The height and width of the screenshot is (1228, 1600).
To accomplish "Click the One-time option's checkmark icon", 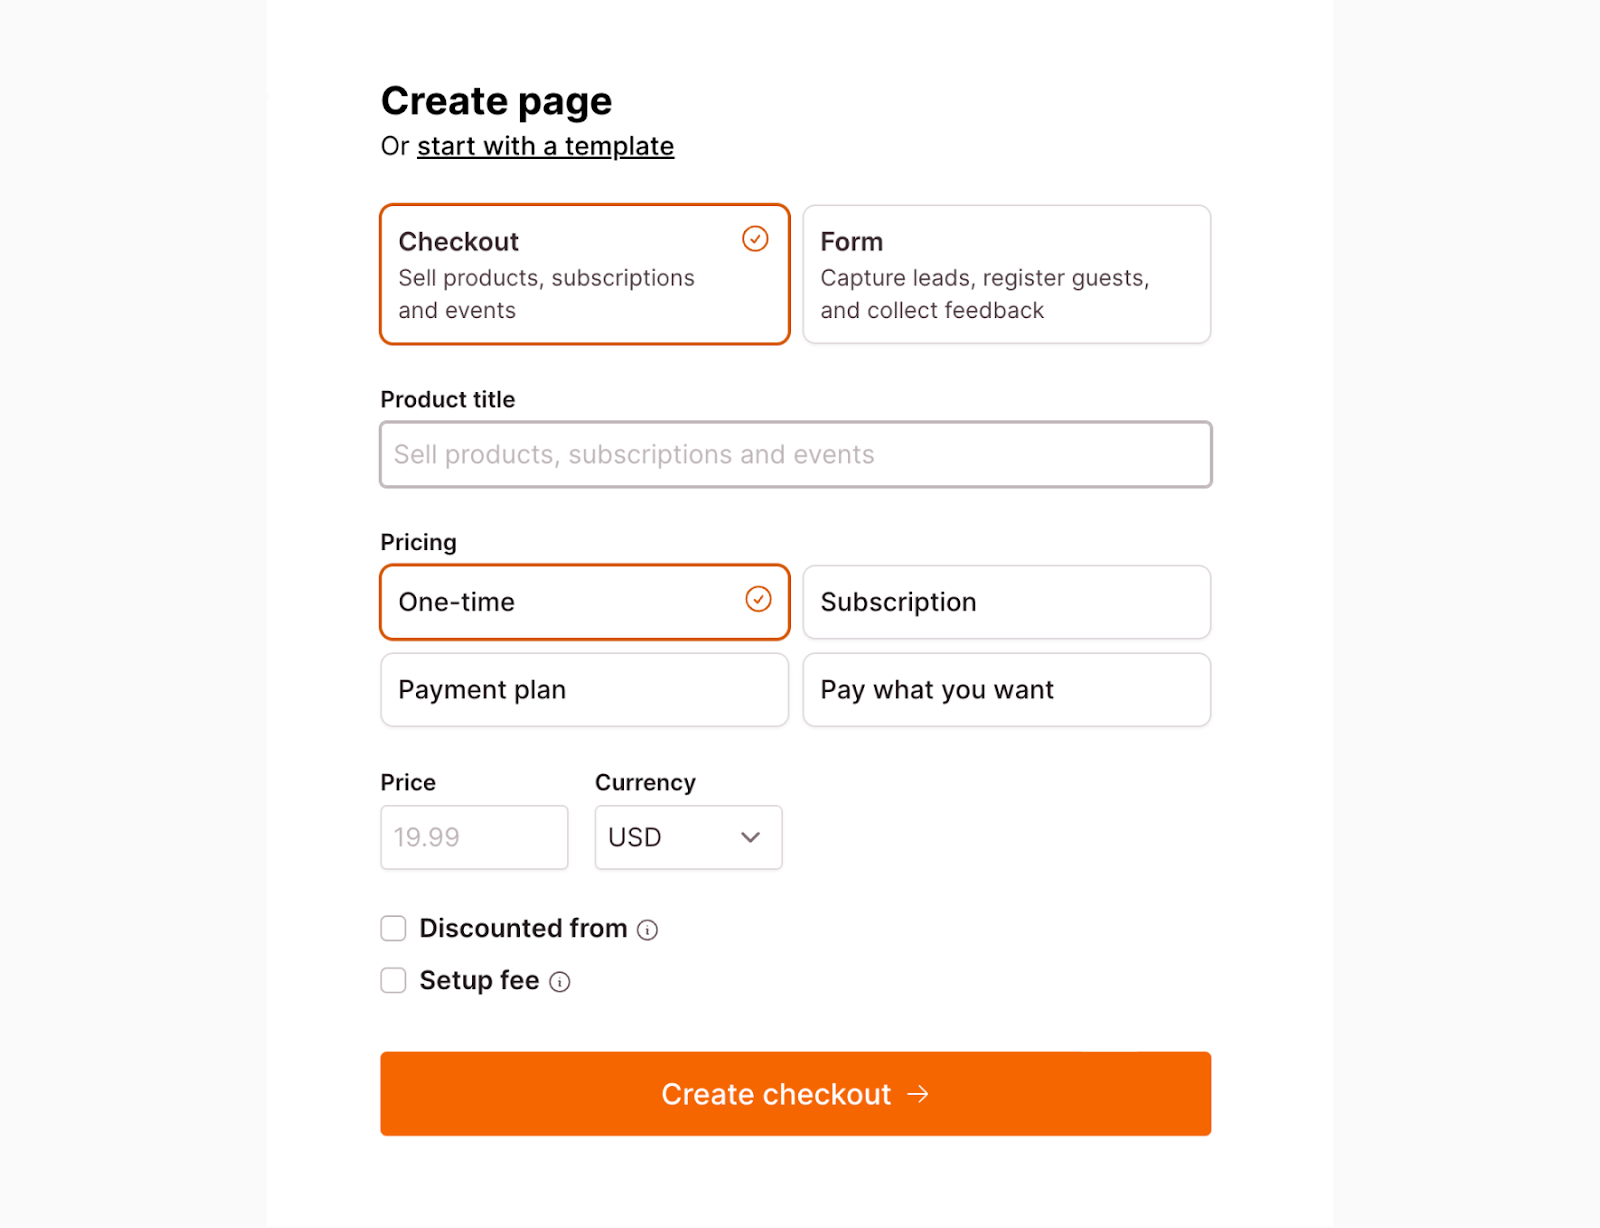I will click(758, 599).
